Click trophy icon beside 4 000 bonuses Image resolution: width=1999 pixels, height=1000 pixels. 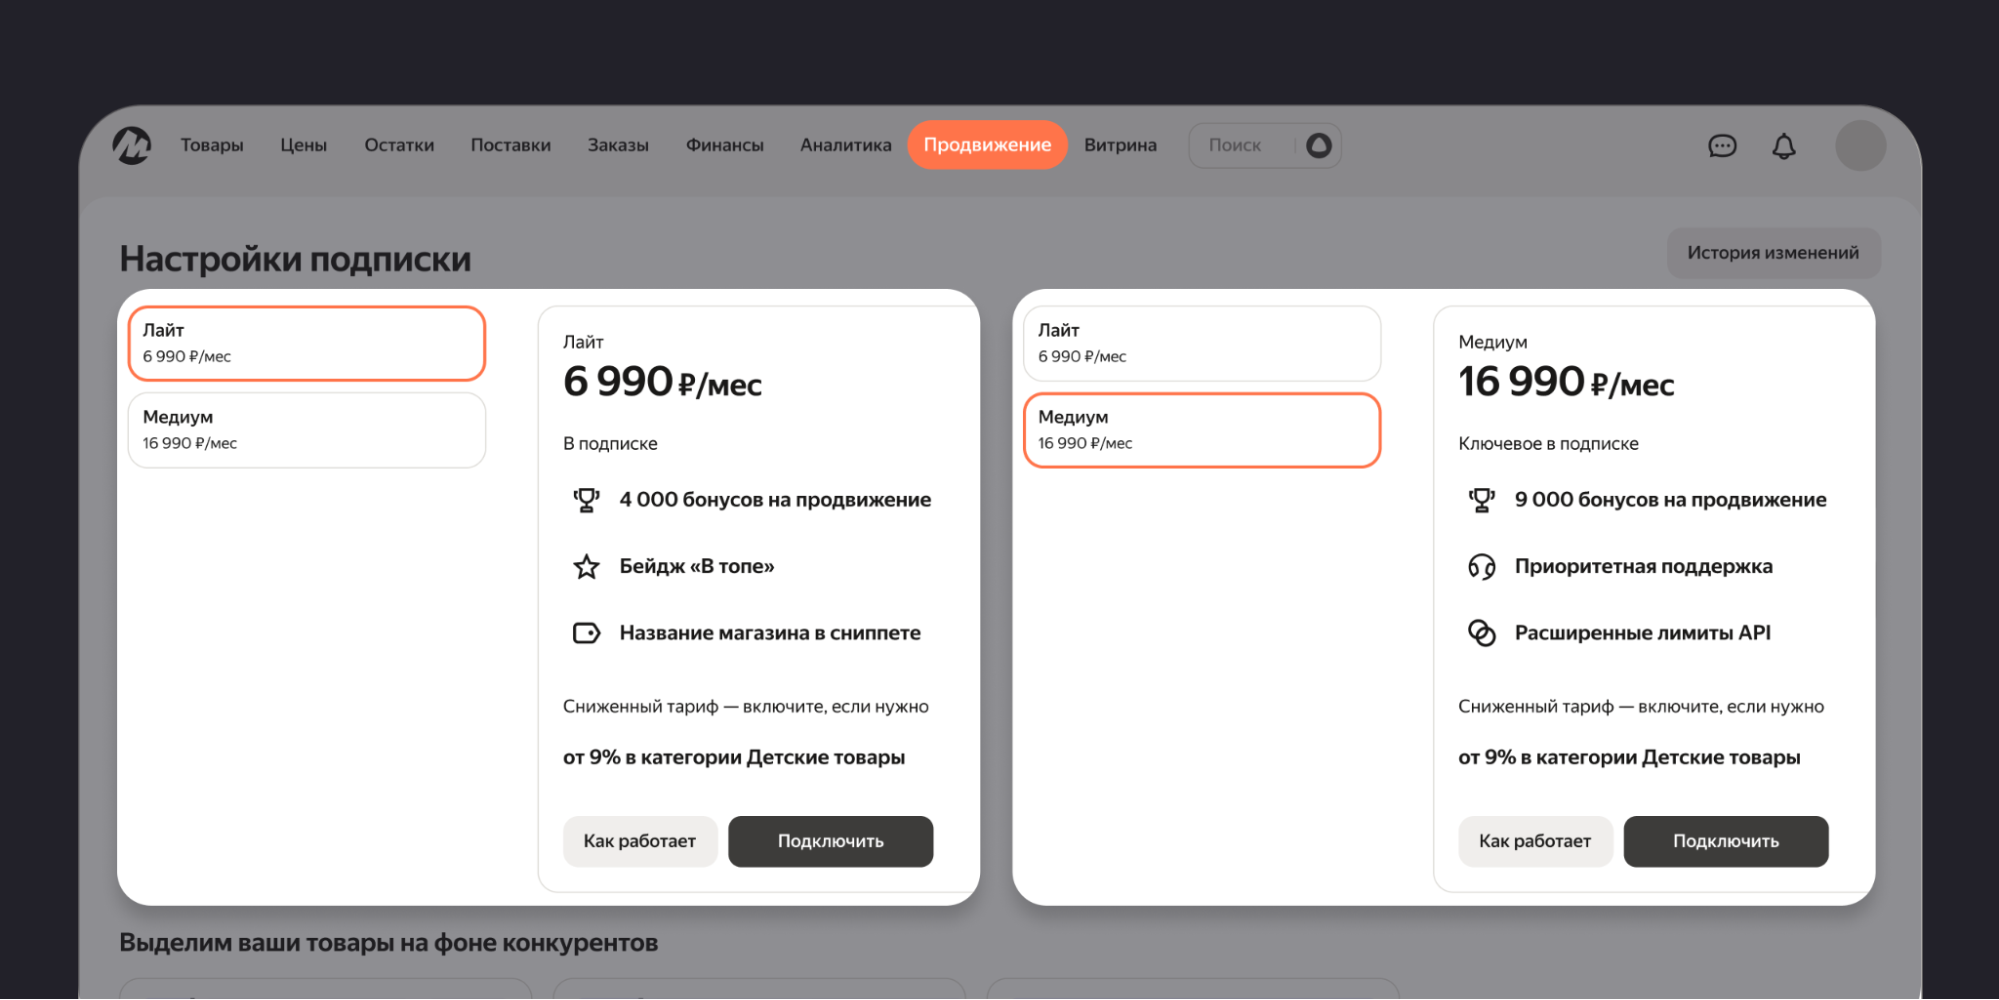pos(587,500)
